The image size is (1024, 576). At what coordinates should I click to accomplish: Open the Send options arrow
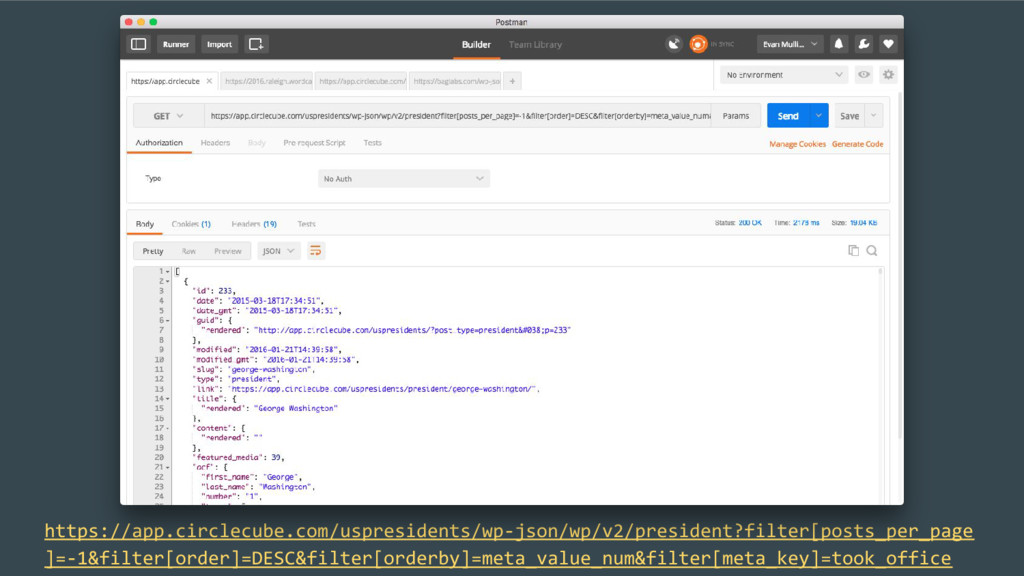tap(819, 116)
